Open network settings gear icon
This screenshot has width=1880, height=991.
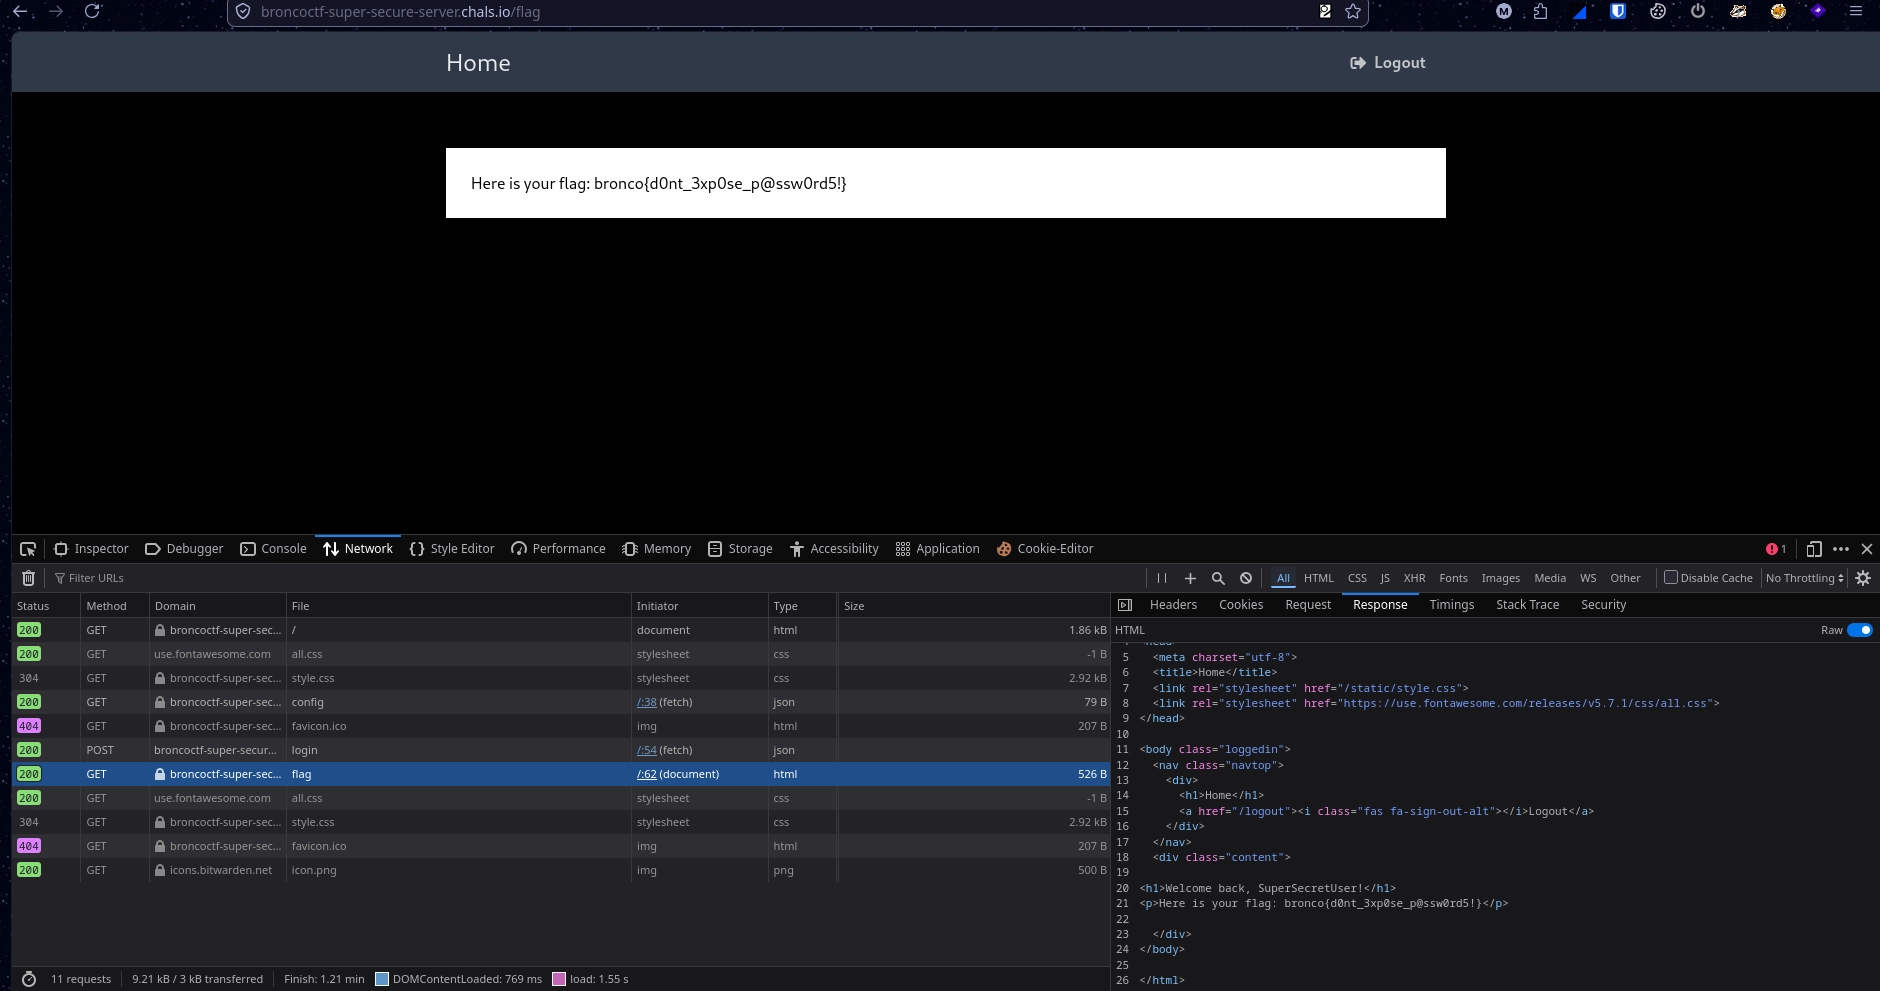1863,578
